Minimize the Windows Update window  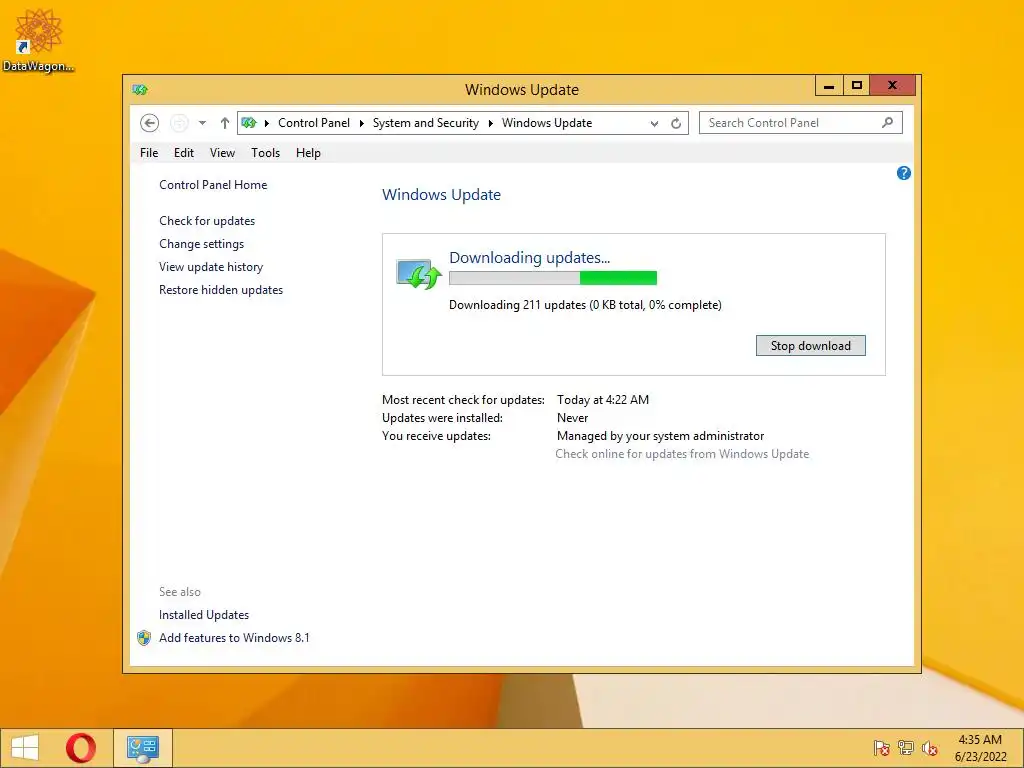point(829,86)
